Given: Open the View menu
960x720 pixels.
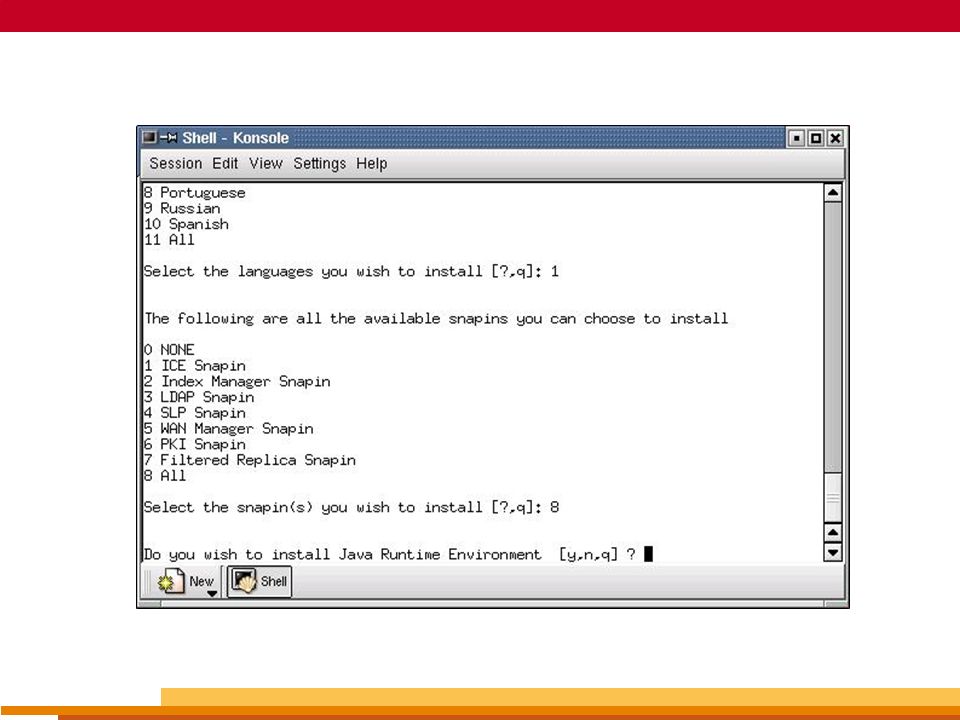Looking at the screenshot, I should (x=265, y=163).
